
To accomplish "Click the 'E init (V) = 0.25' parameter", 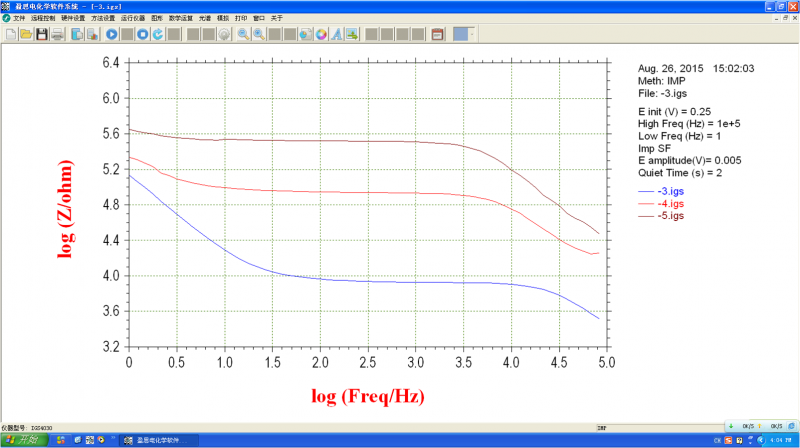I will pos(674,112).
